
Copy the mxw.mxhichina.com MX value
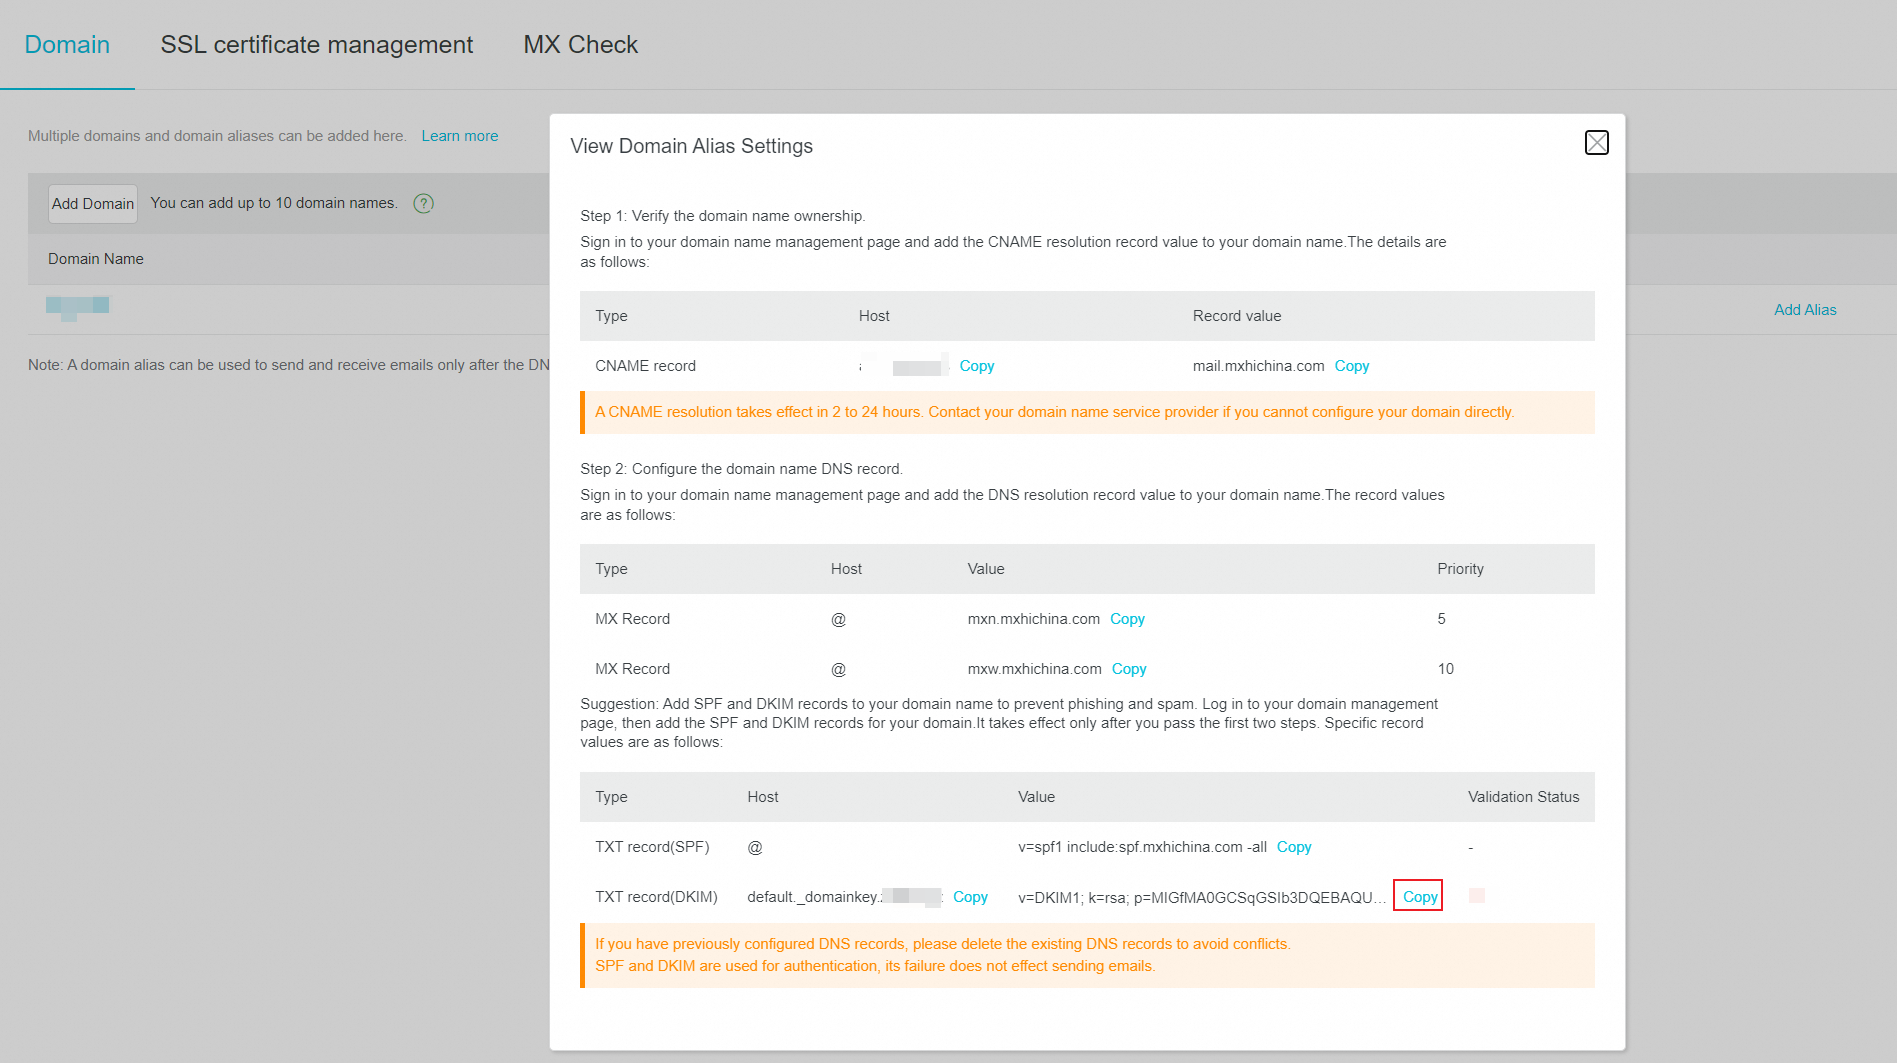(1128, 669)
